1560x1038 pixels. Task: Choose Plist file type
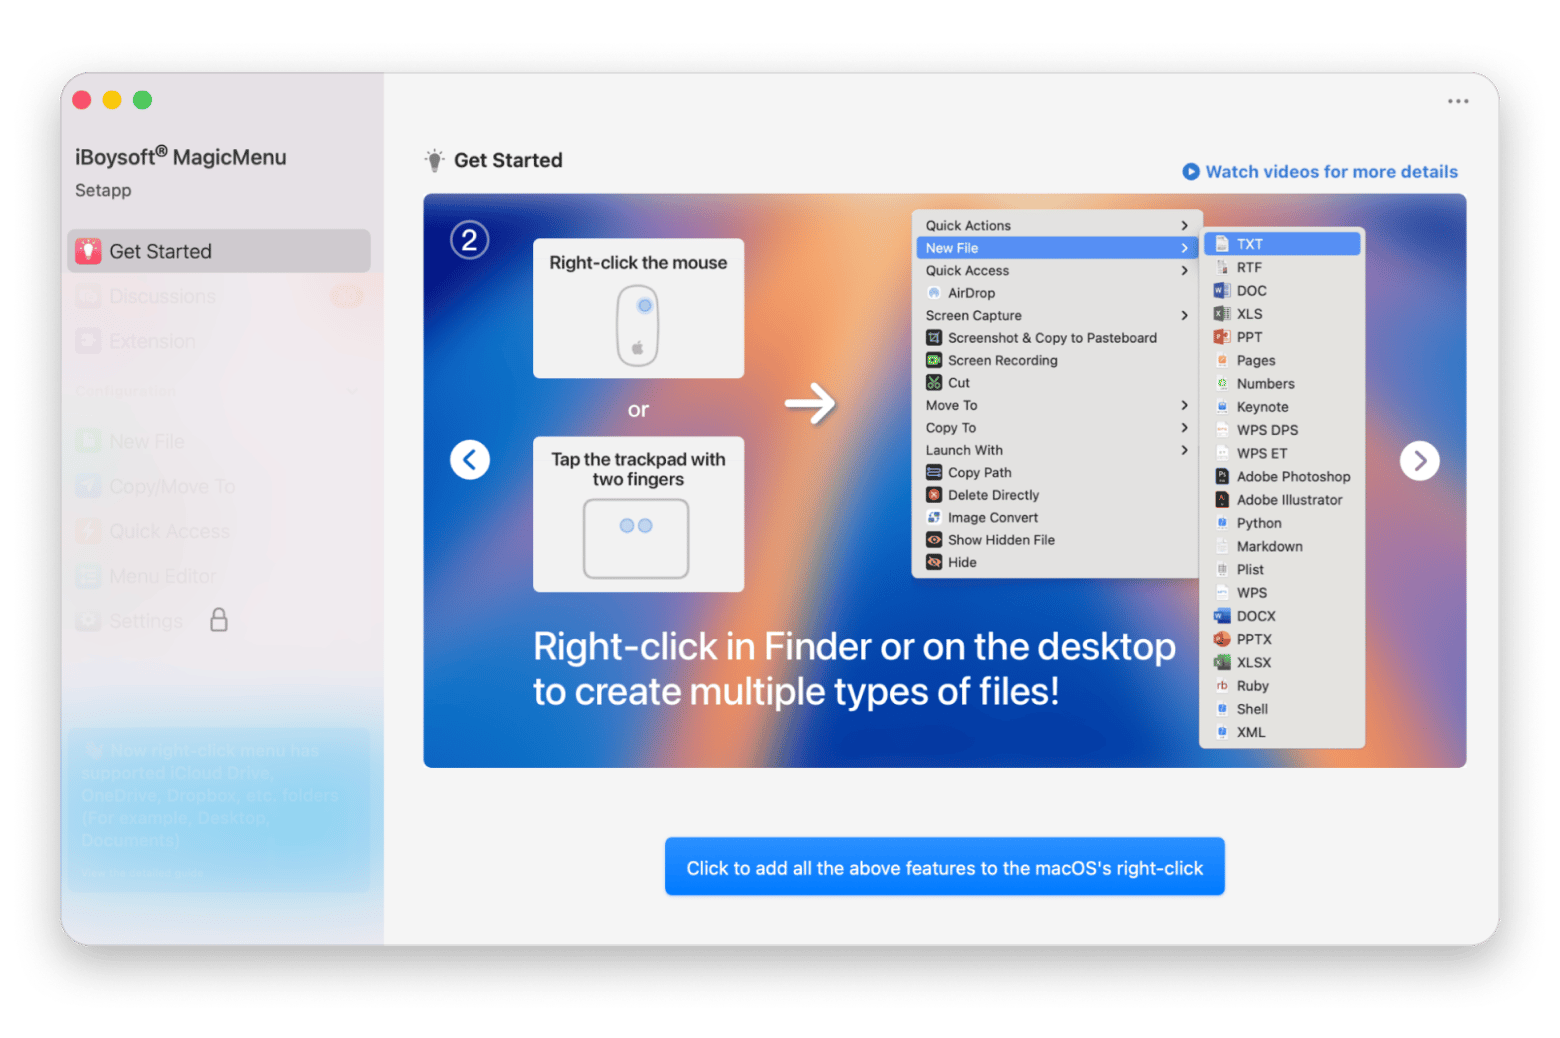pos(1282,569)
